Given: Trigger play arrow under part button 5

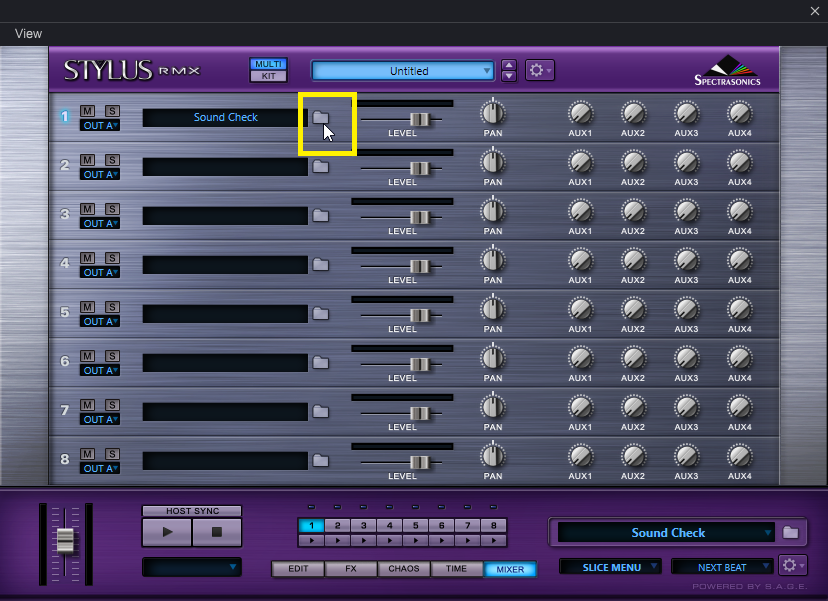Looking at the screenshot, I should click(416, 540).
